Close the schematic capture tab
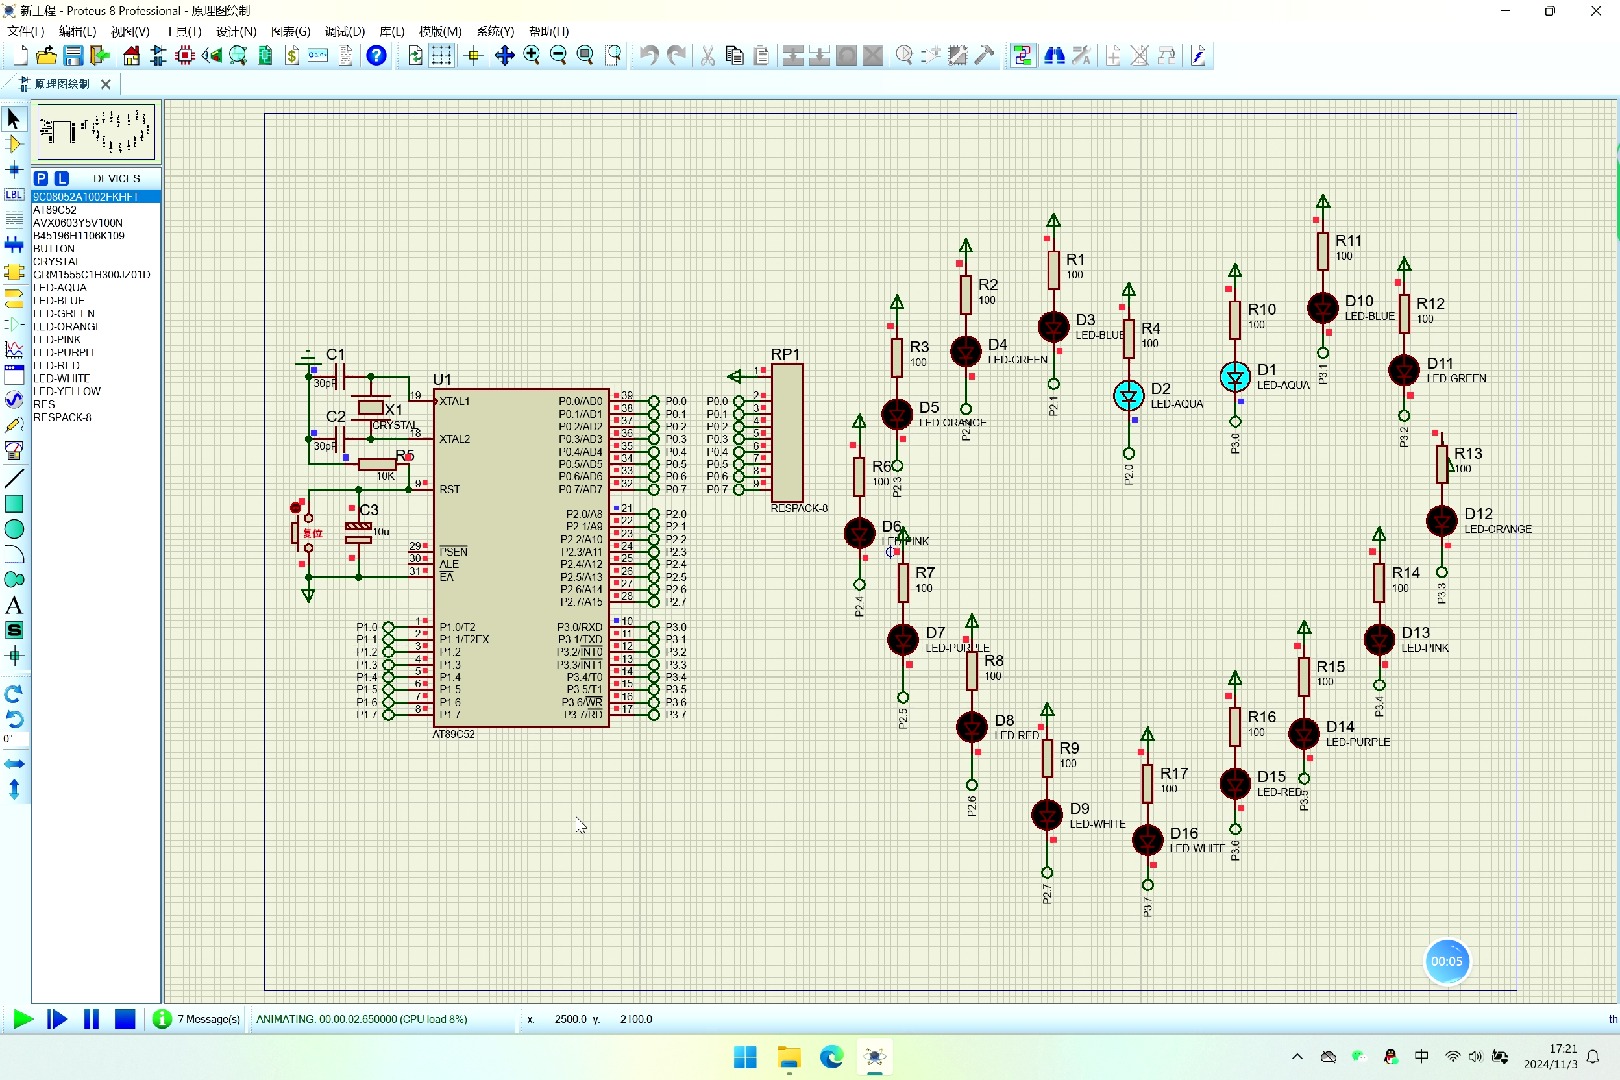 [106, 84]
